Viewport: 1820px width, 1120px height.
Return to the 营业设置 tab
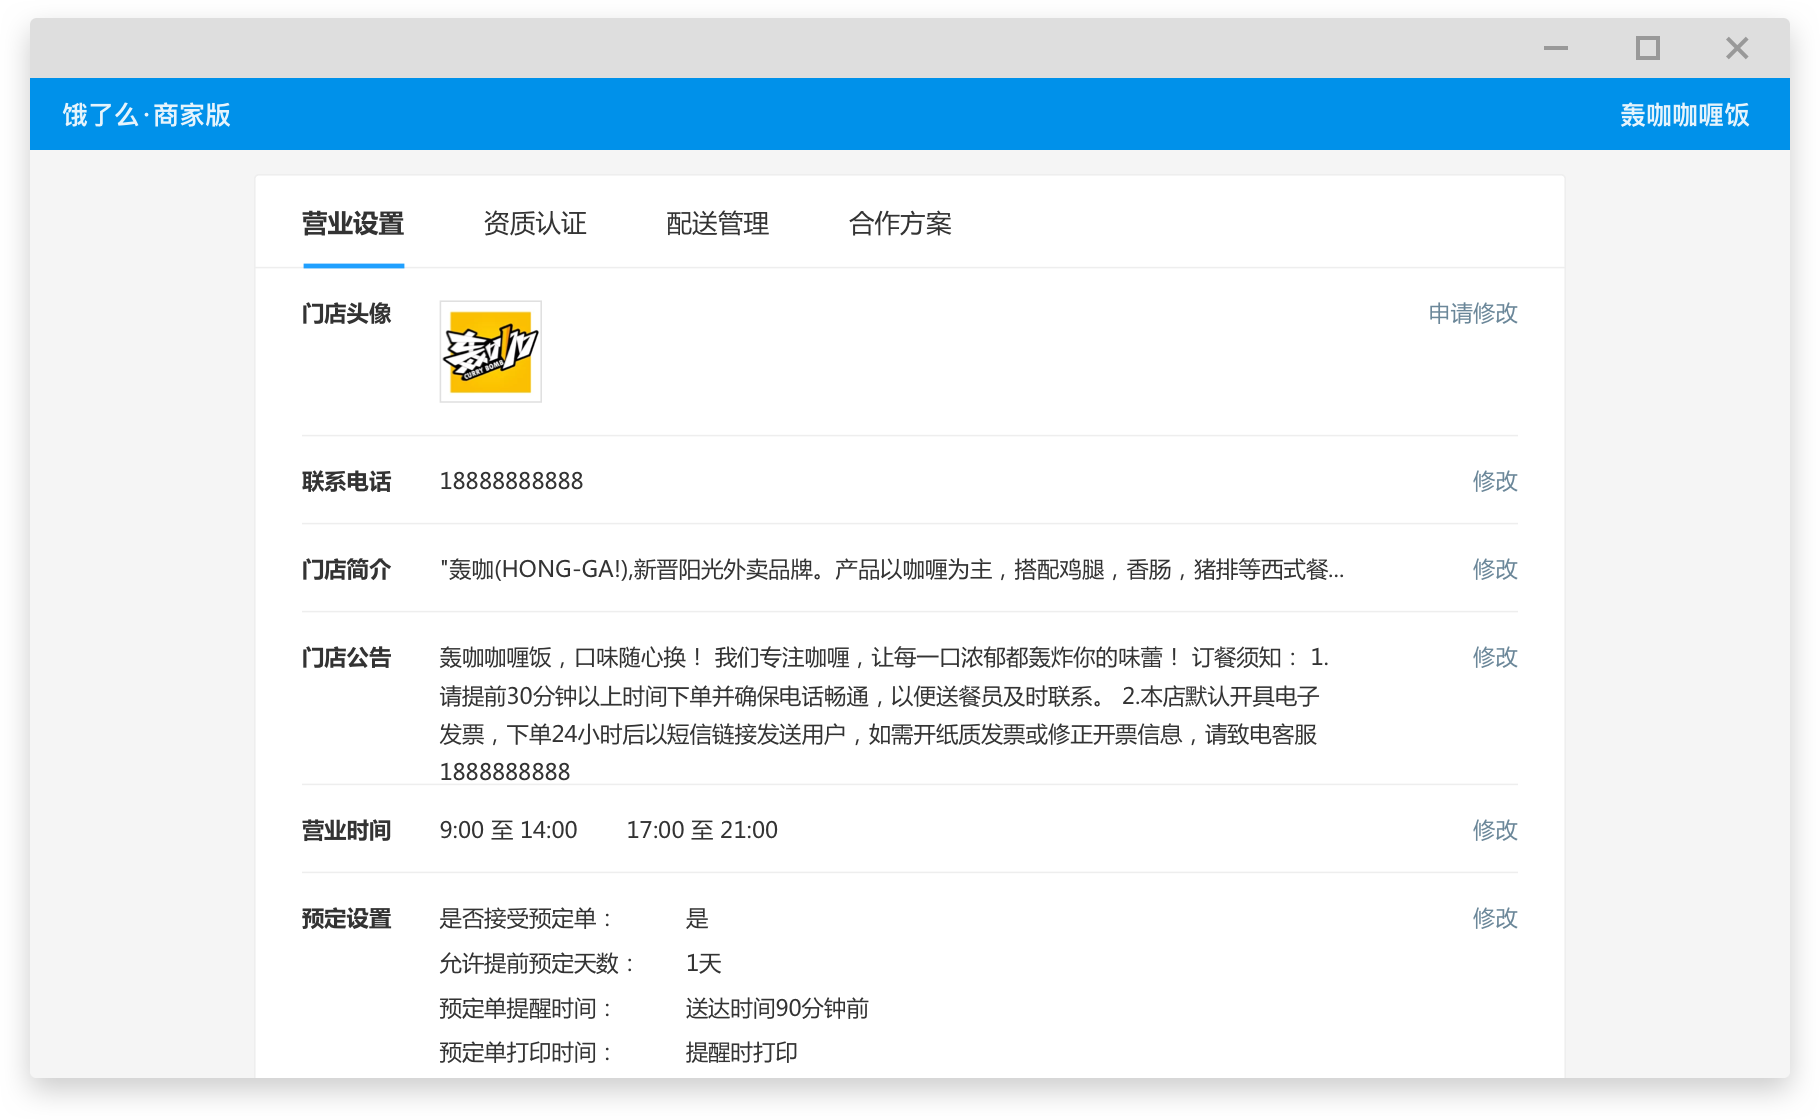click(352, 224)
